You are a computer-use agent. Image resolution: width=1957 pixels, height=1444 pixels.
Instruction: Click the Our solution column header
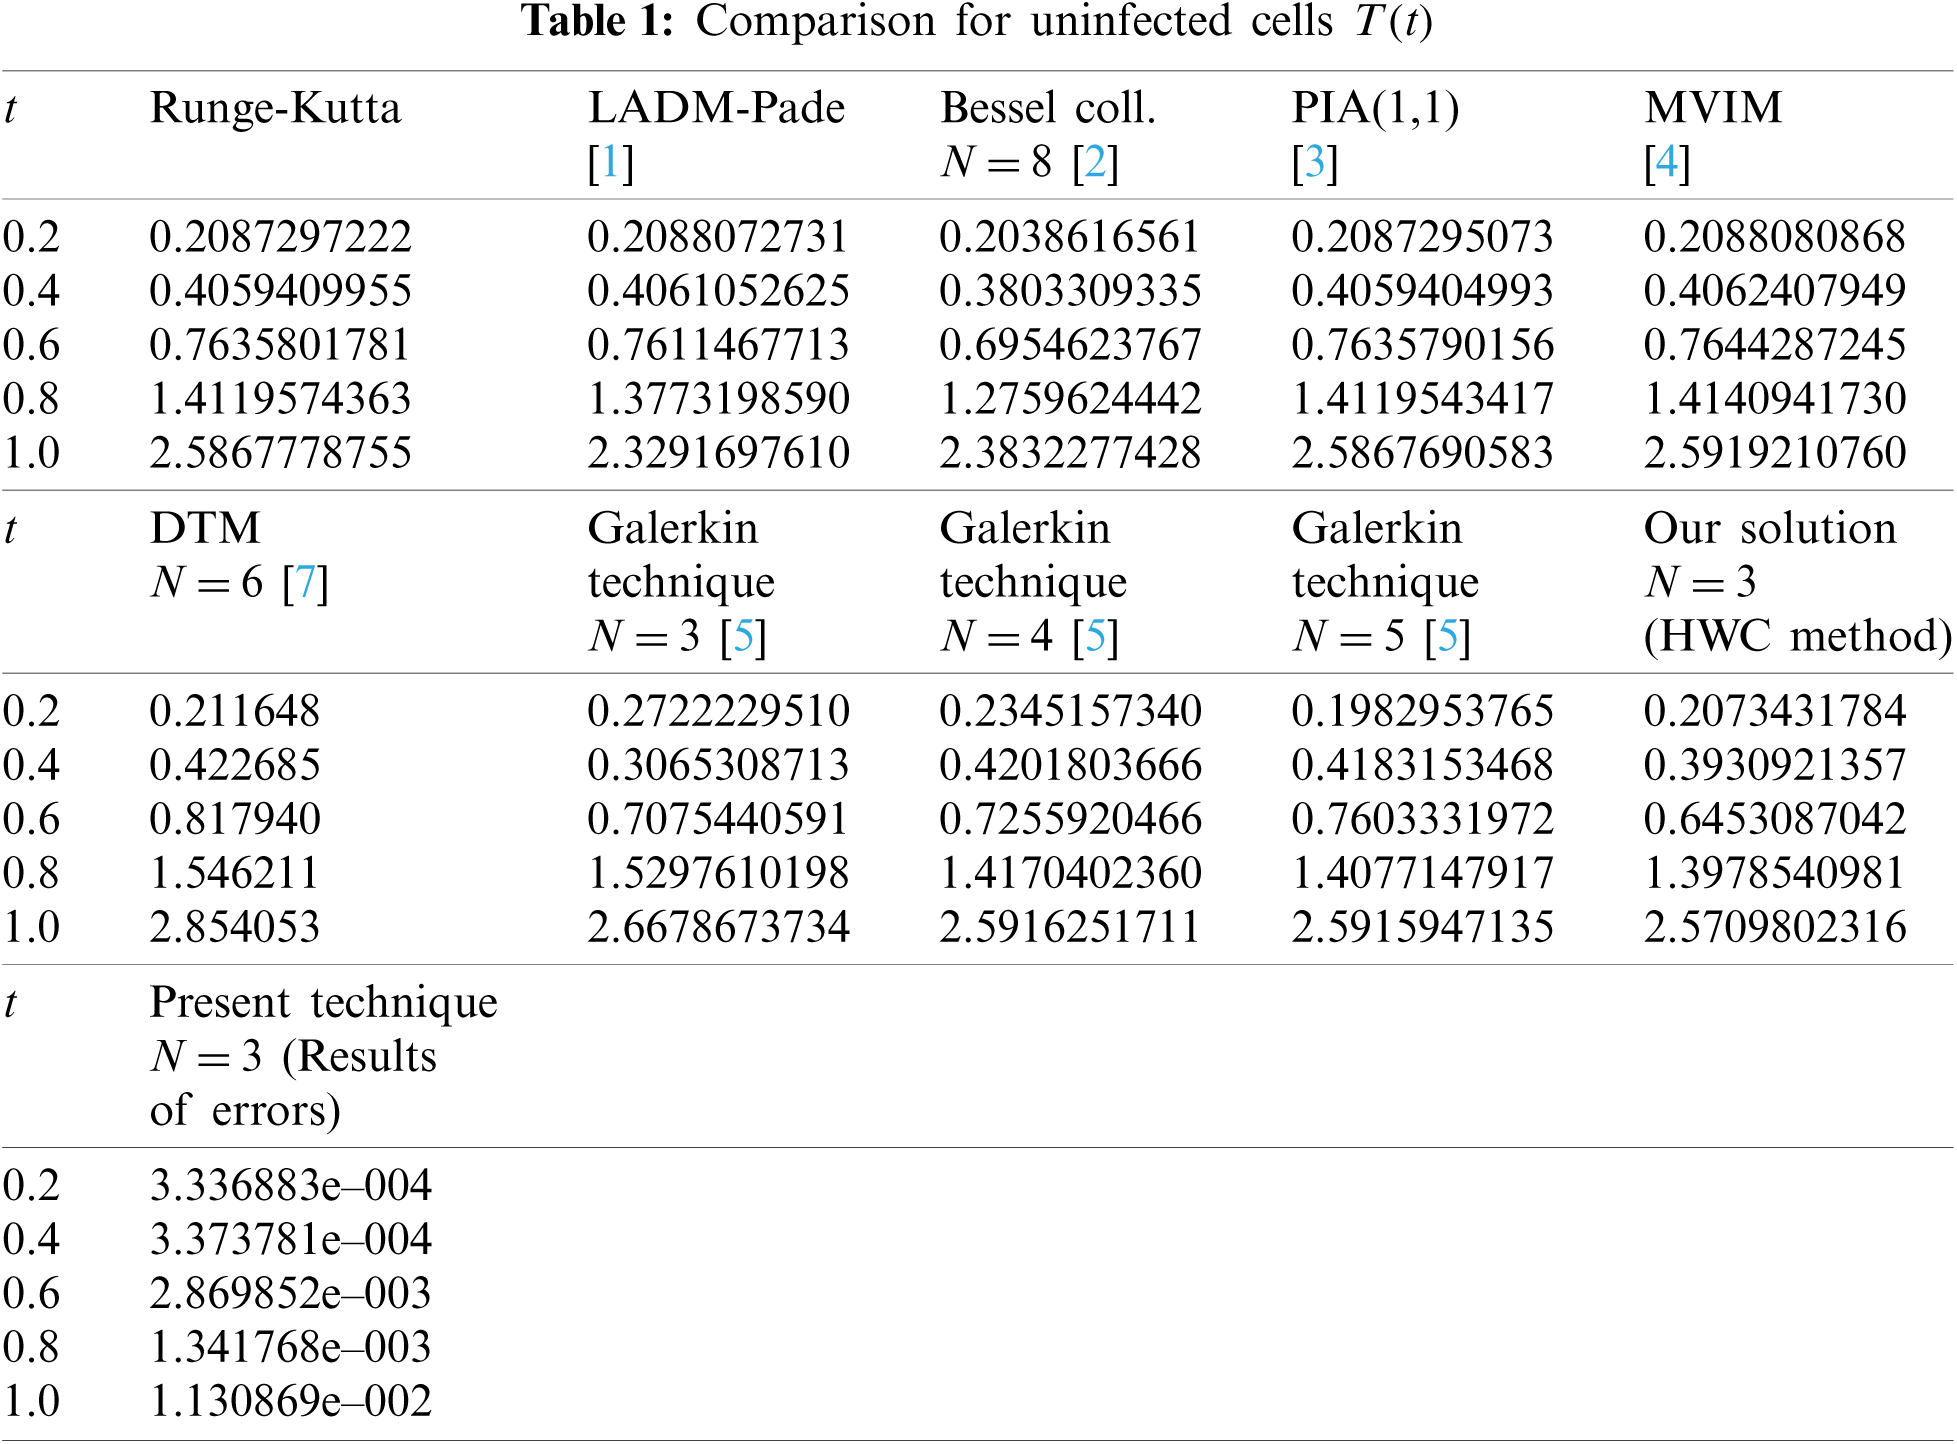[x=1769, y=529]
